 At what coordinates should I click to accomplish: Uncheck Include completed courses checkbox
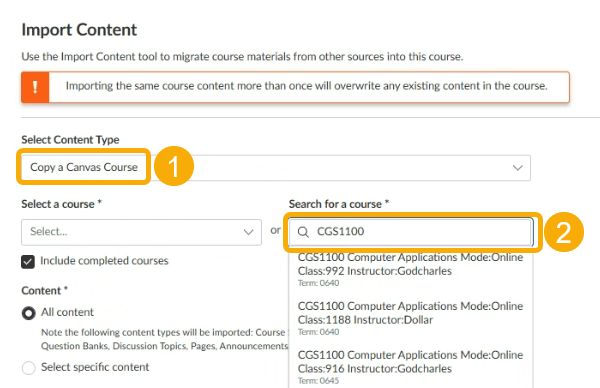[x=28, y=262]
